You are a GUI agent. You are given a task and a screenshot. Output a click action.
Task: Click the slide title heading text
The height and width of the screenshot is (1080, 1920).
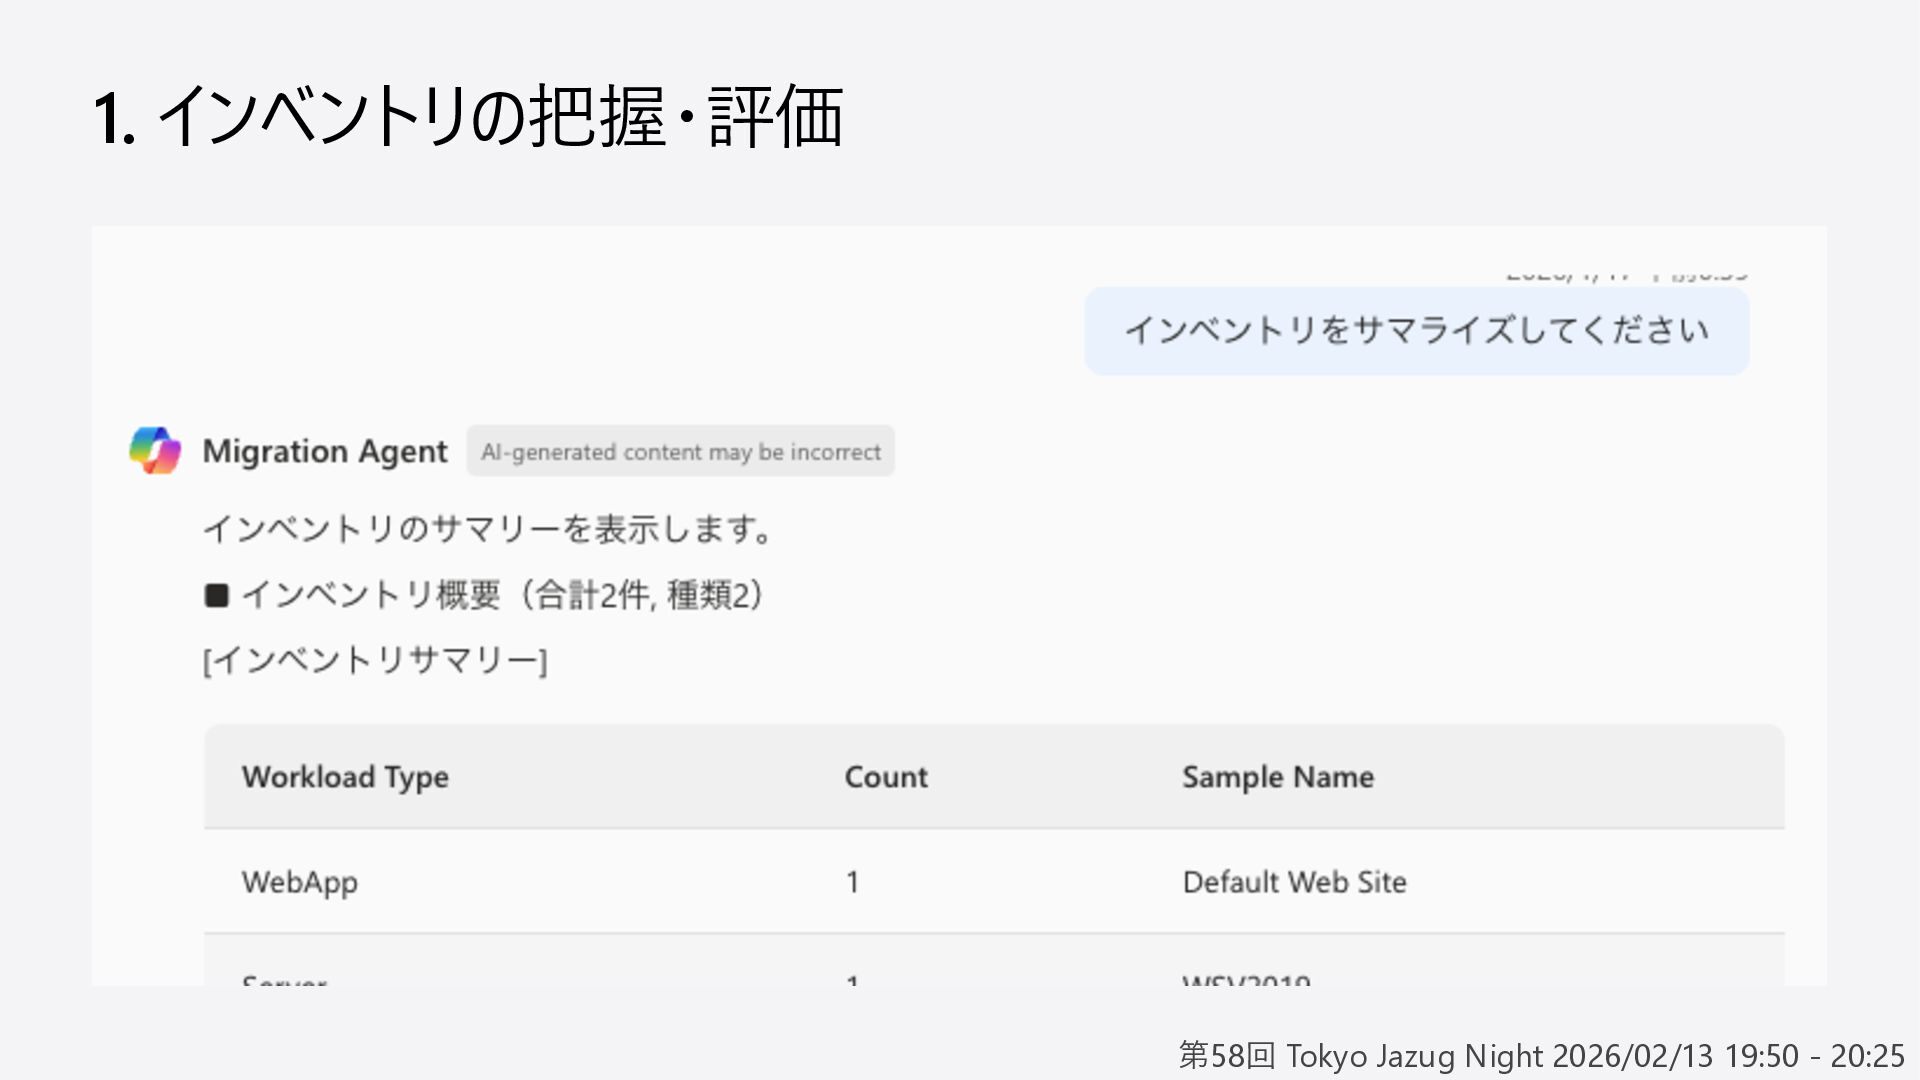(468, 117)
